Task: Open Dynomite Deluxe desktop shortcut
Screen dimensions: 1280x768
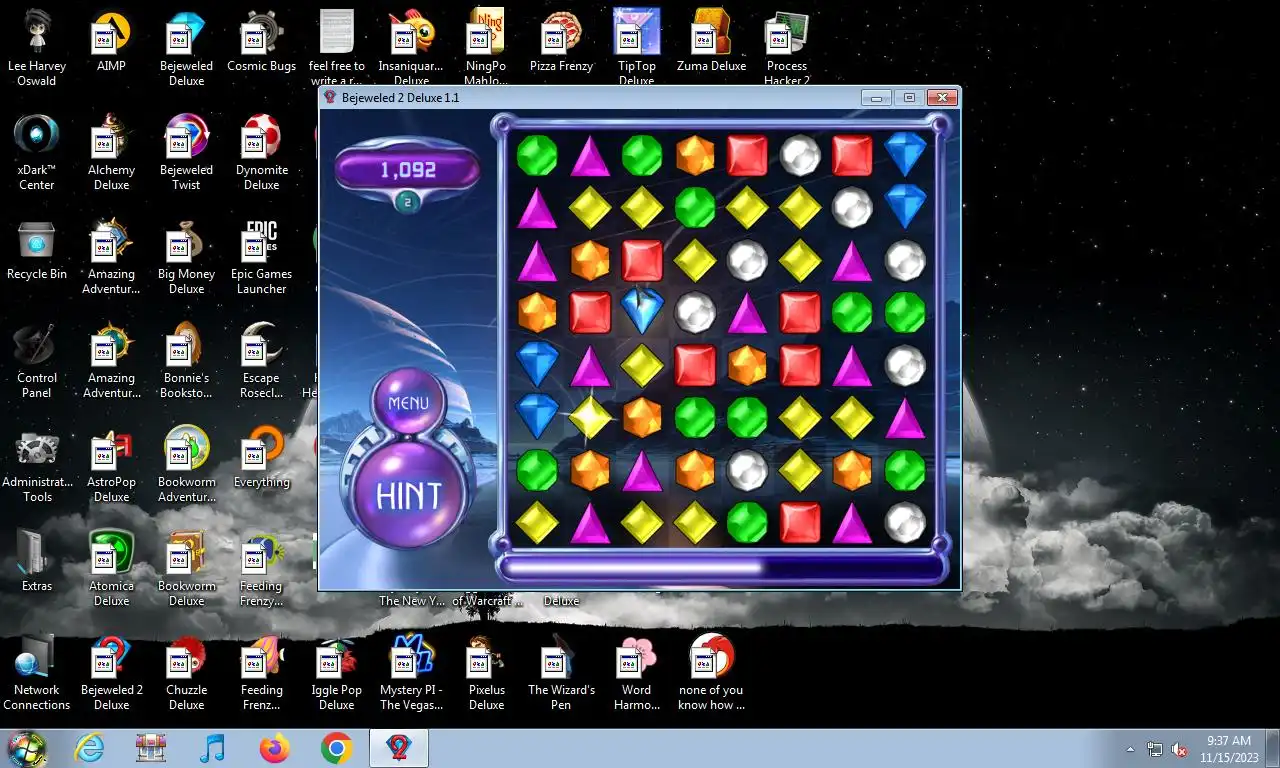Action: coord(261,152)
